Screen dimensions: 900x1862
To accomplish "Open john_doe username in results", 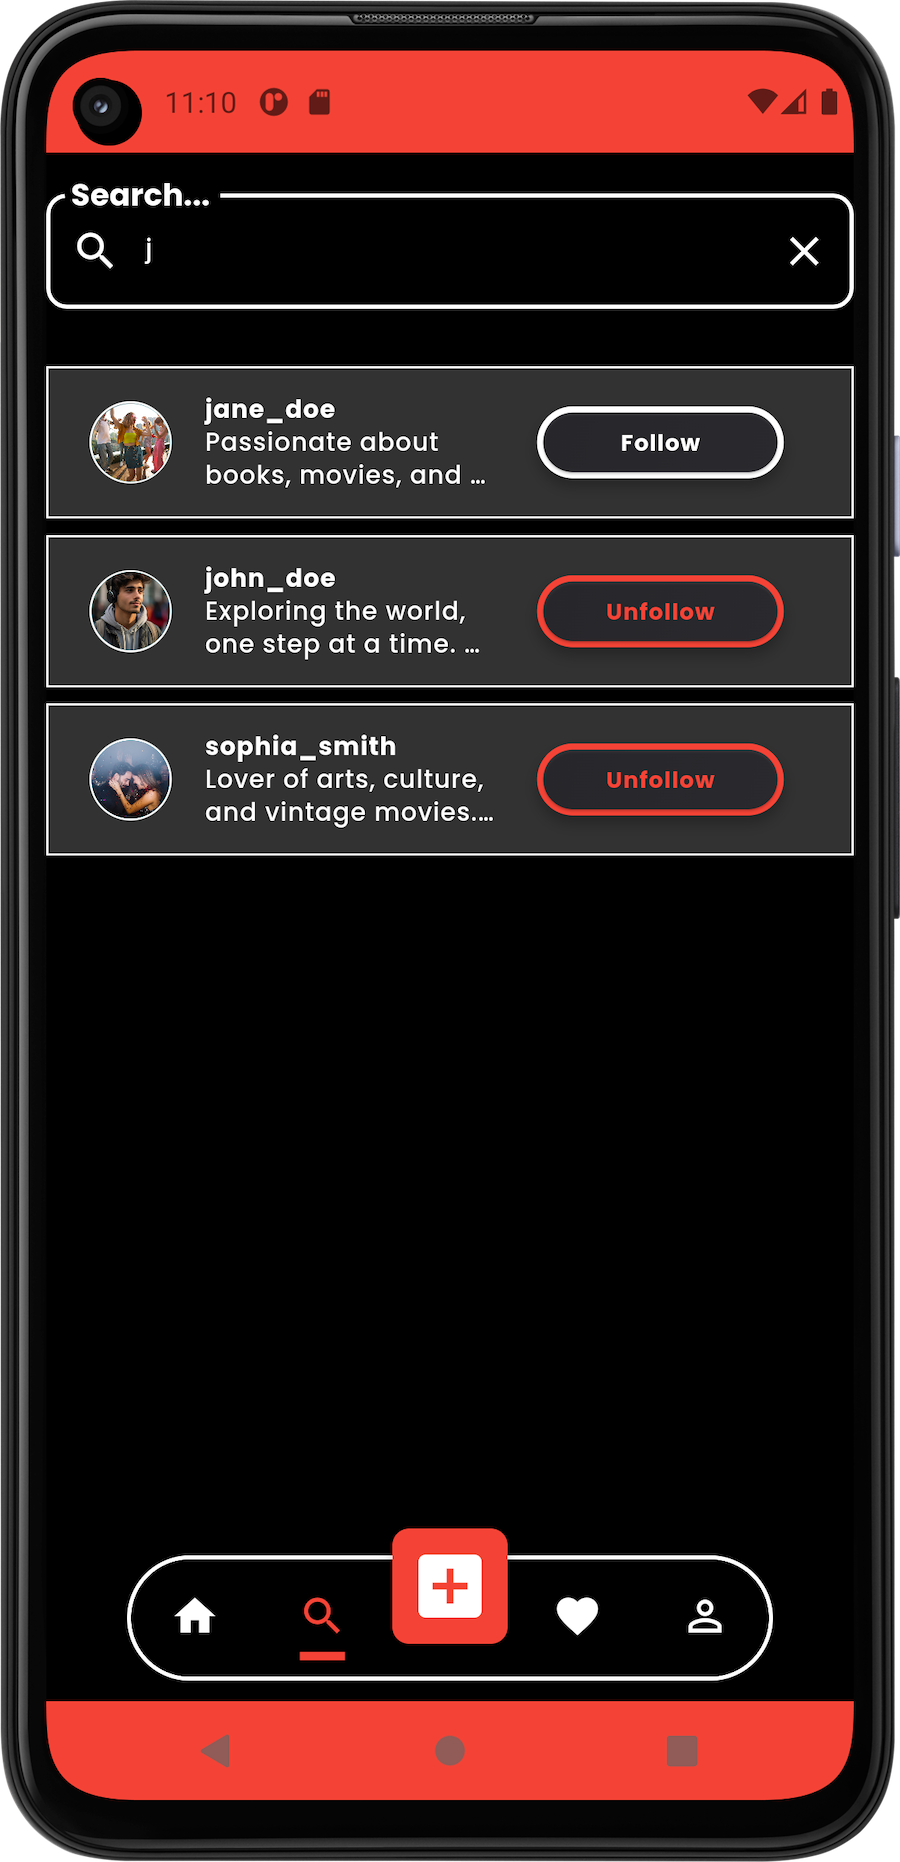I will [x=270, y=578].
